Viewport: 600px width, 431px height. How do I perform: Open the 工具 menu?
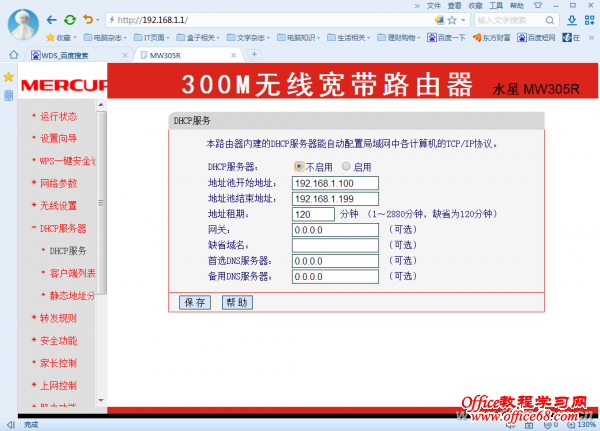[496, 5]
